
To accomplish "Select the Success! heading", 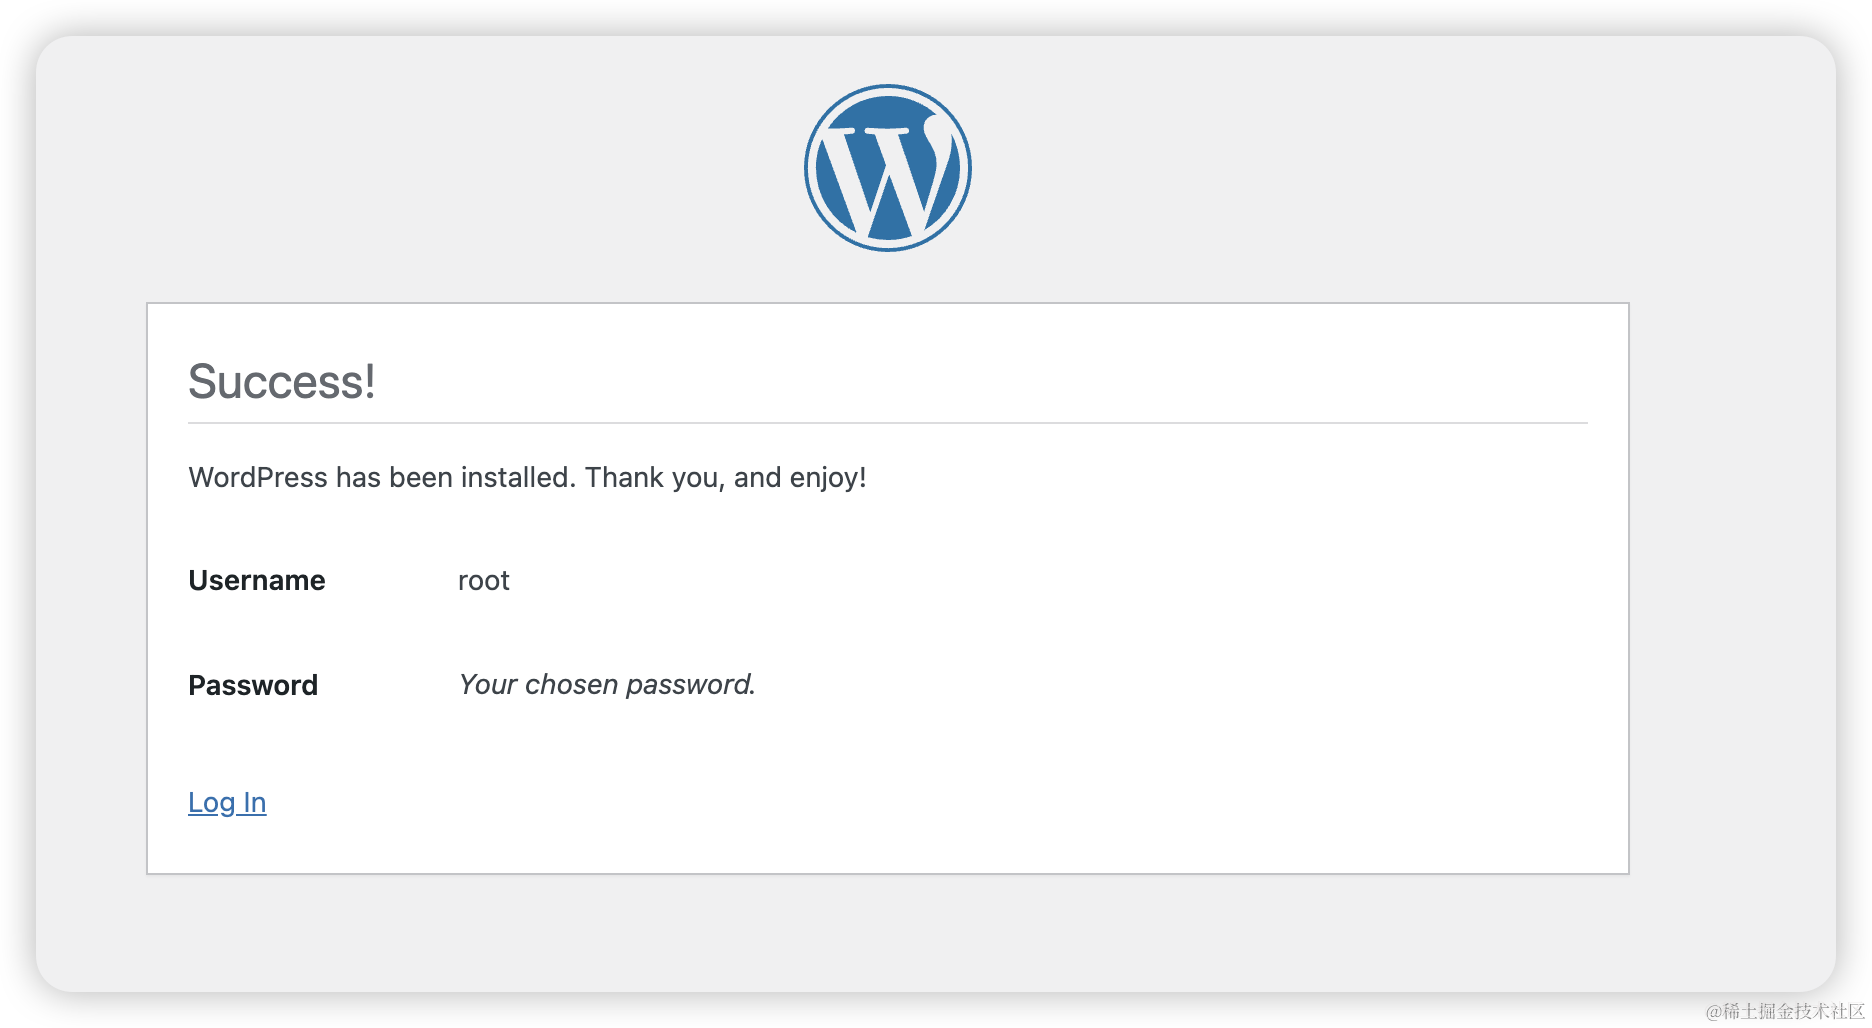I will tap(282, 381).
